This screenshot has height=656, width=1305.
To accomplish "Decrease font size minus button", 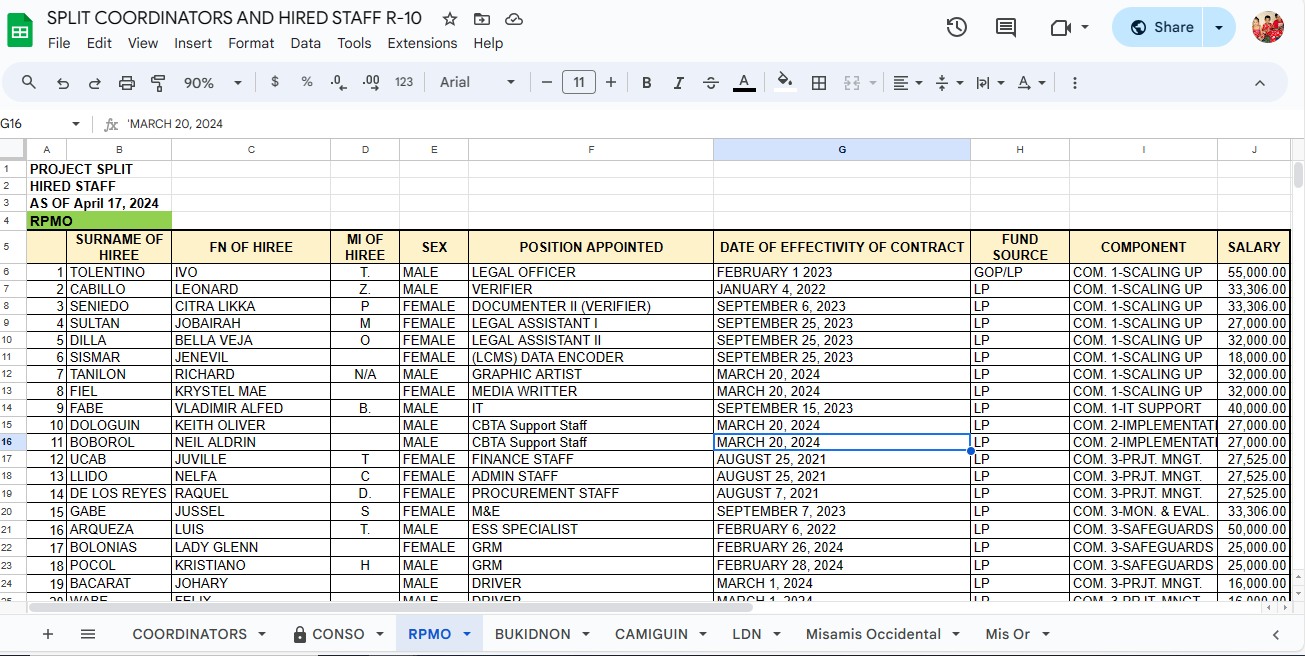I will click(x=547, y=82).
